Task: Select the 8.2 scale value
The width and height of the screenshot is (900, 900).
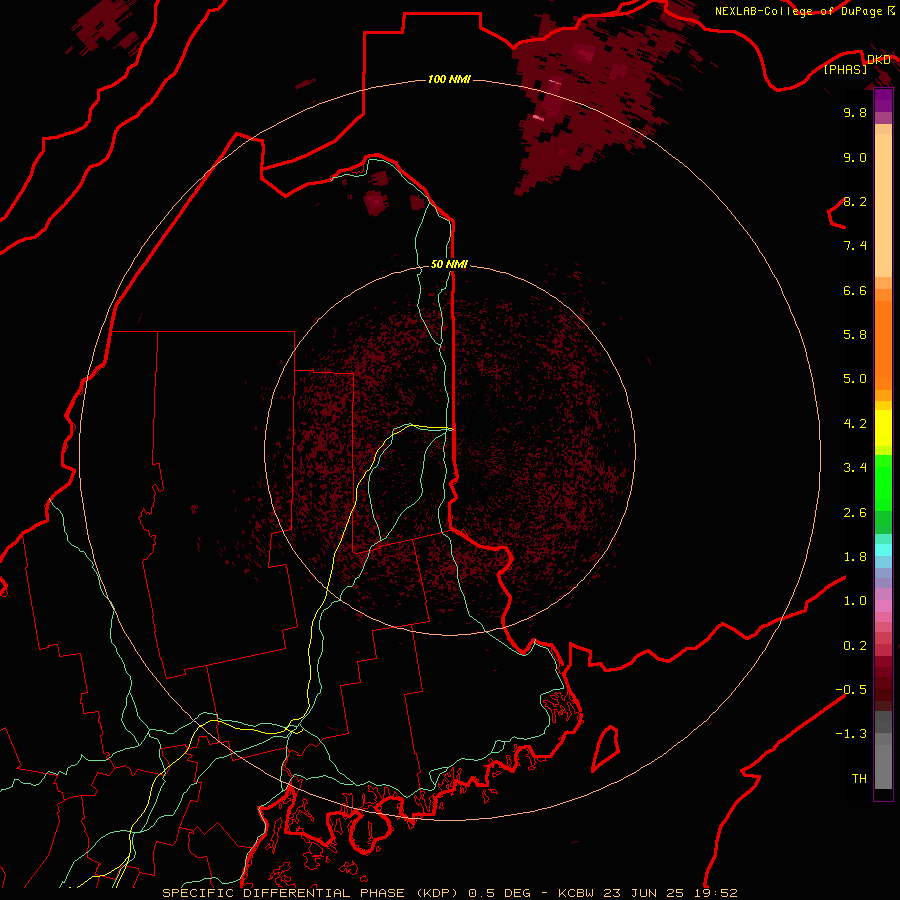Action: tap(855, 201)
